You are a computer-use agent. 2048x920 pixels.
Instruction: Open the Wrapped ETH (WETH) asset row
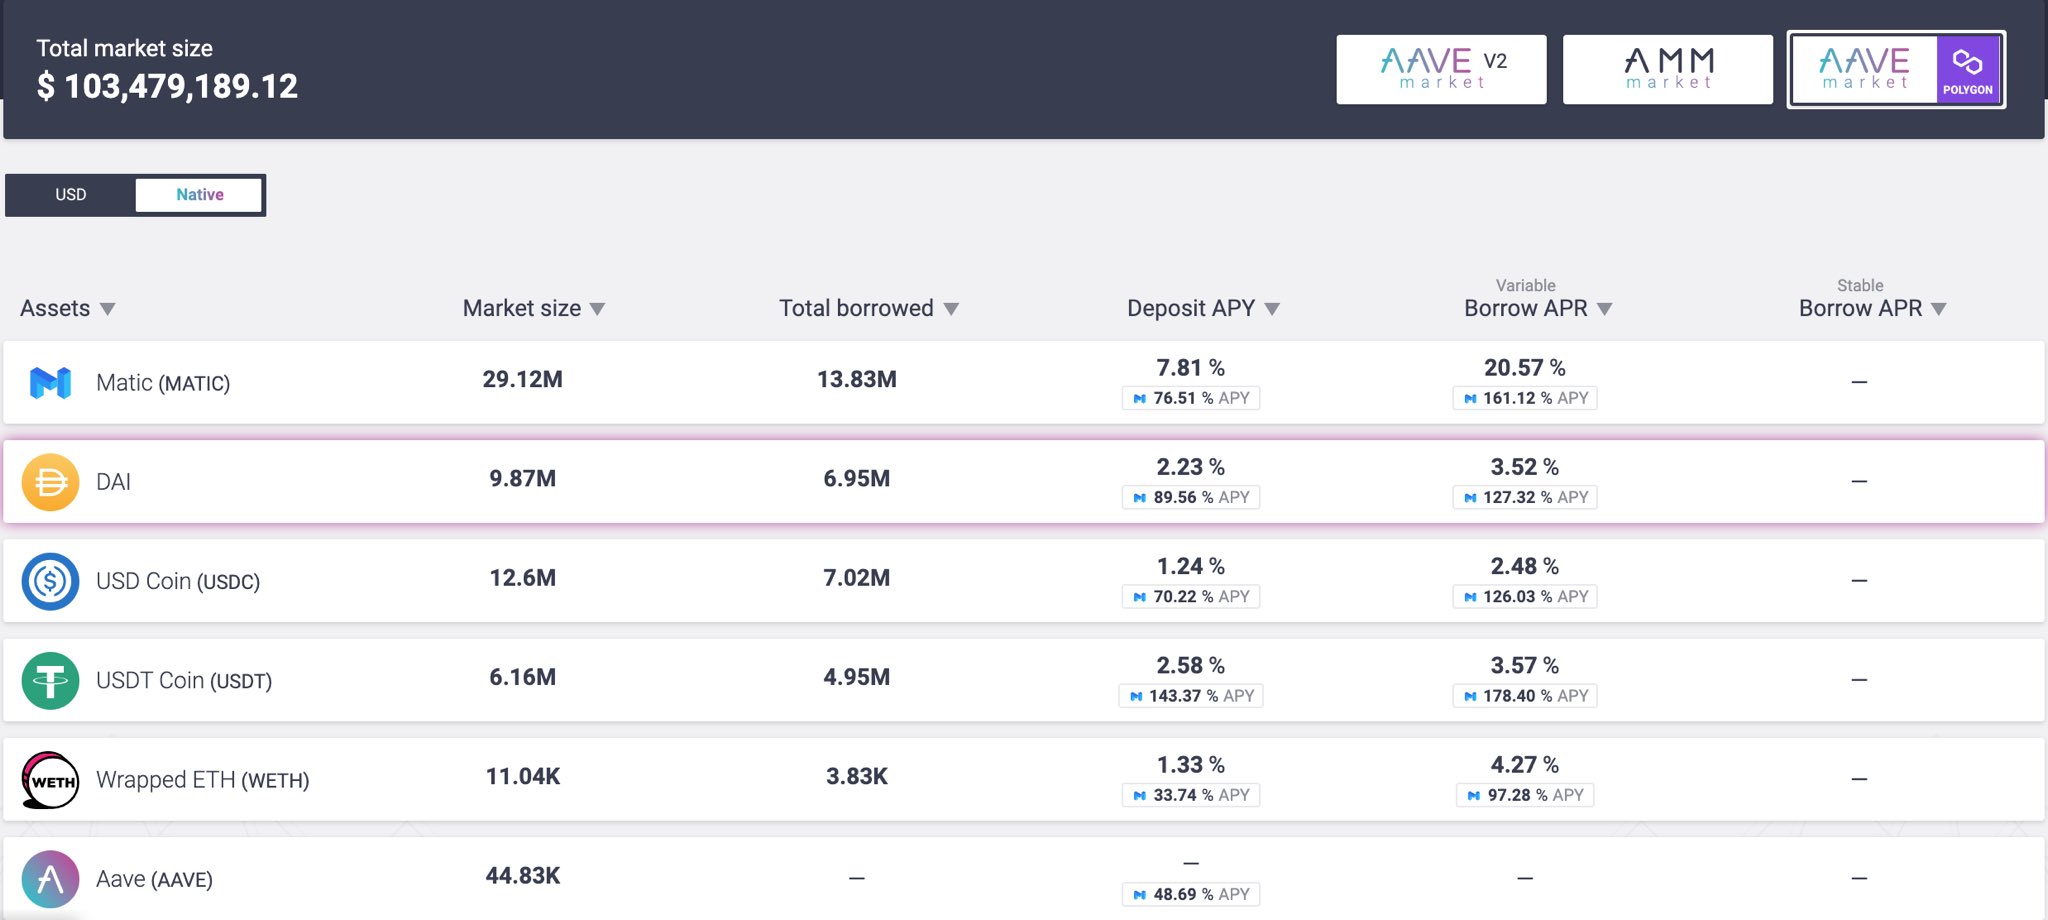[x=1024, y=780]
